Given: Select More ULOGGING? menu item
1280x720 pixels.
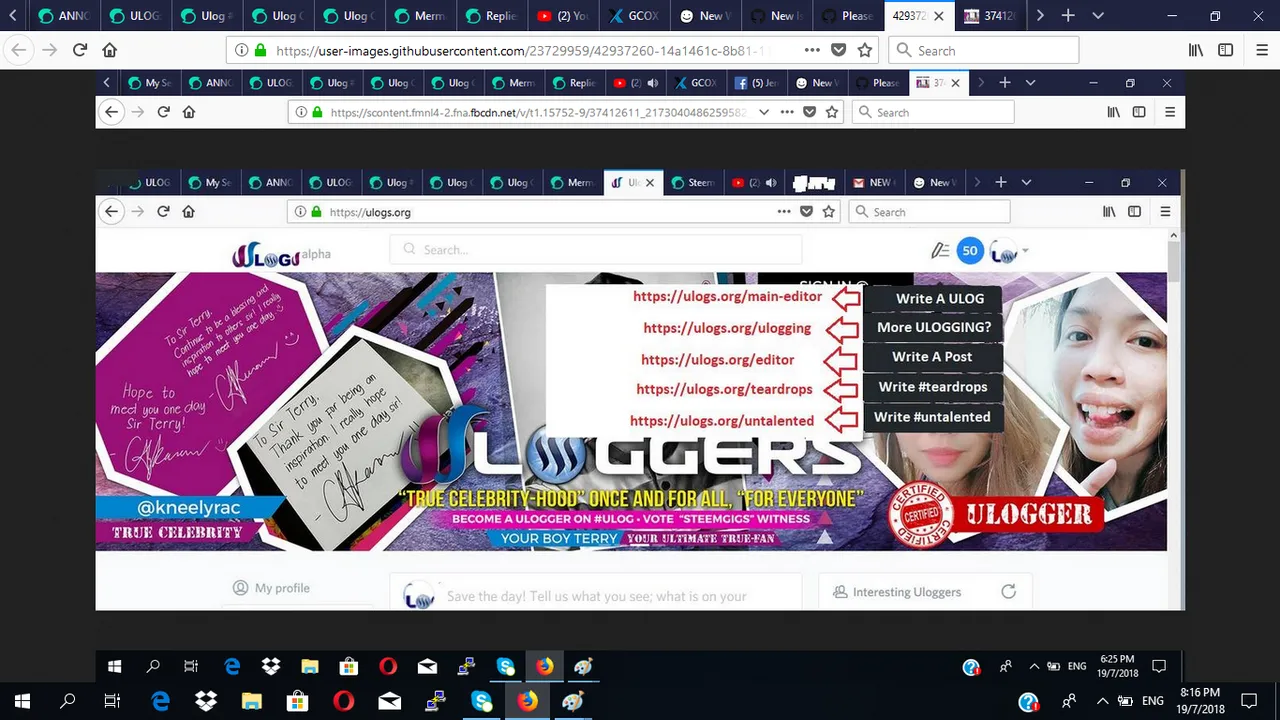Looking at the screenshot, I should [933, 327].
